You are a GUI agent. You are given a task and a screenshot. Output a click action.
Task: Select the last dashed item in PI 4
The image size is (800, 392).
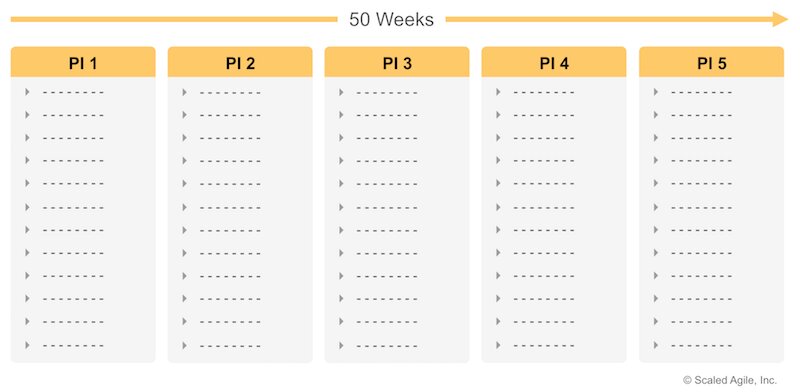[x=544, y=346]
